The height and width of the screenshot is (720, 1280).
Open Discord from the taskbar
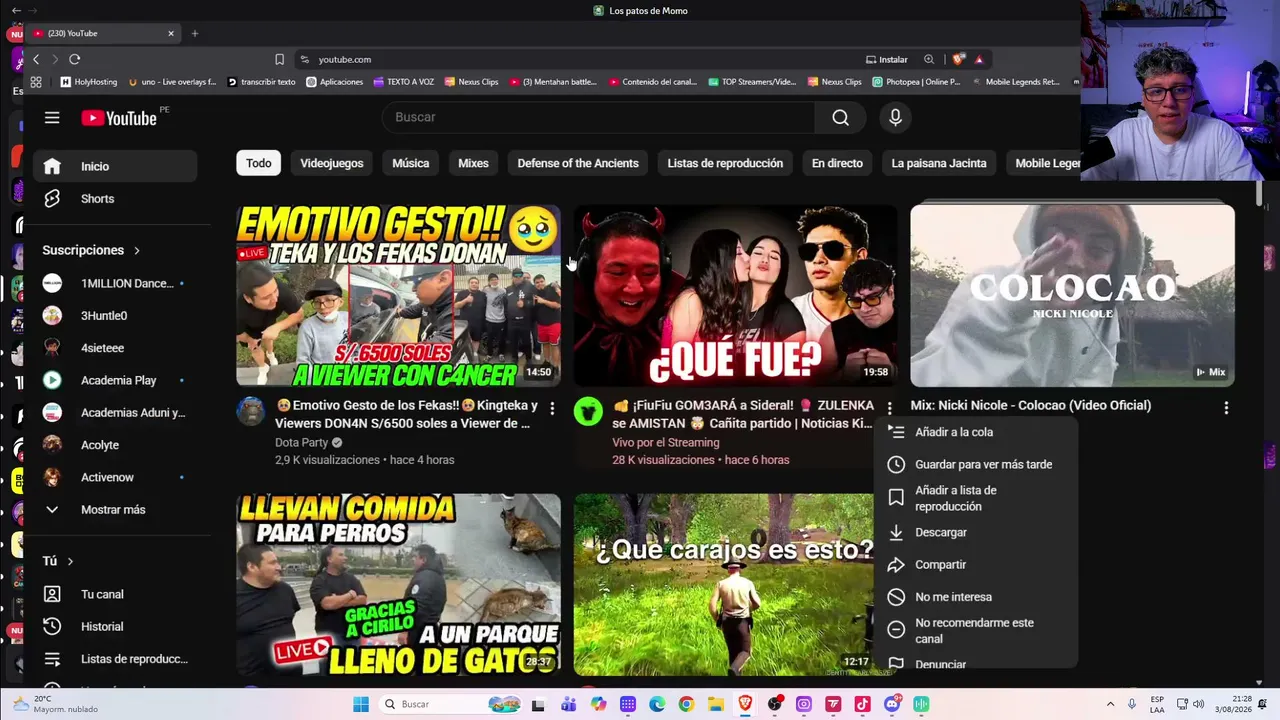pos(891,704)
